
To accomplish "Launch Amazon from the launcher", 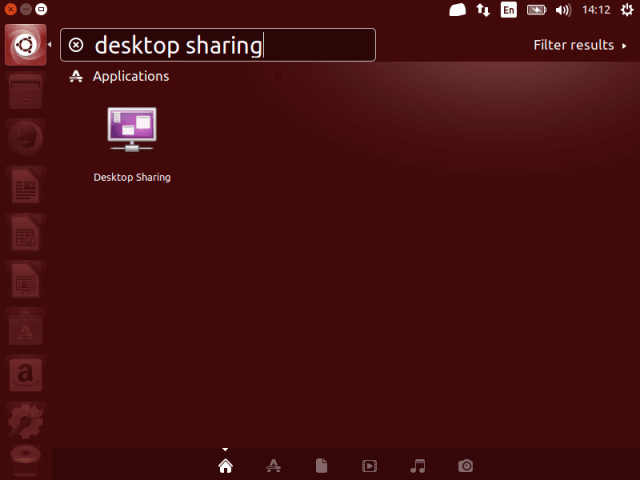I will point(25,375).
